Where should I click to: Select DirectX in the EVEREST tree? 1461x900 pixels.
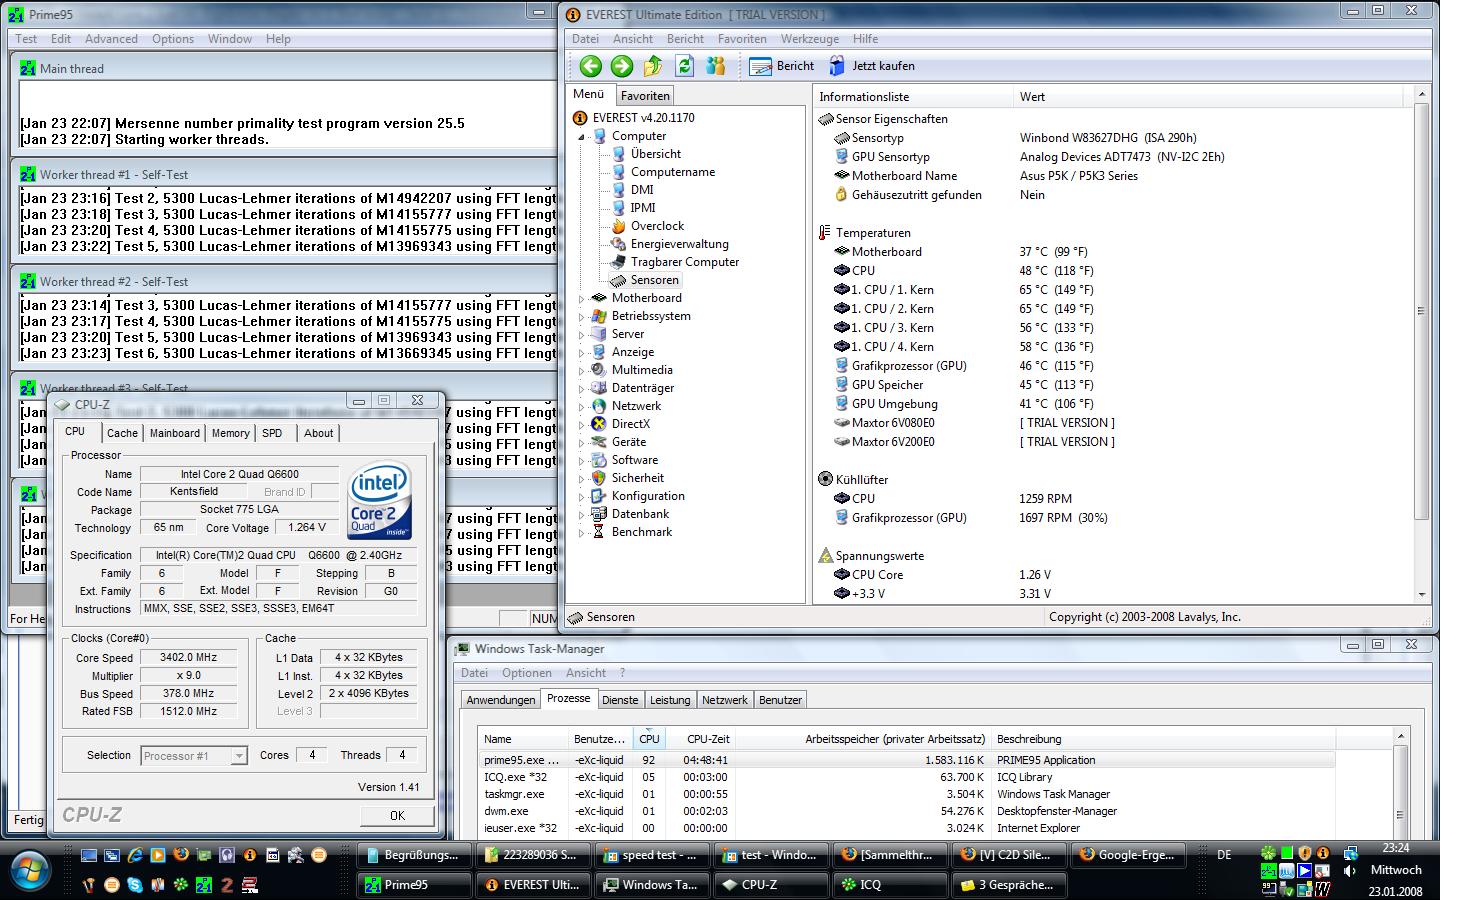630,424
